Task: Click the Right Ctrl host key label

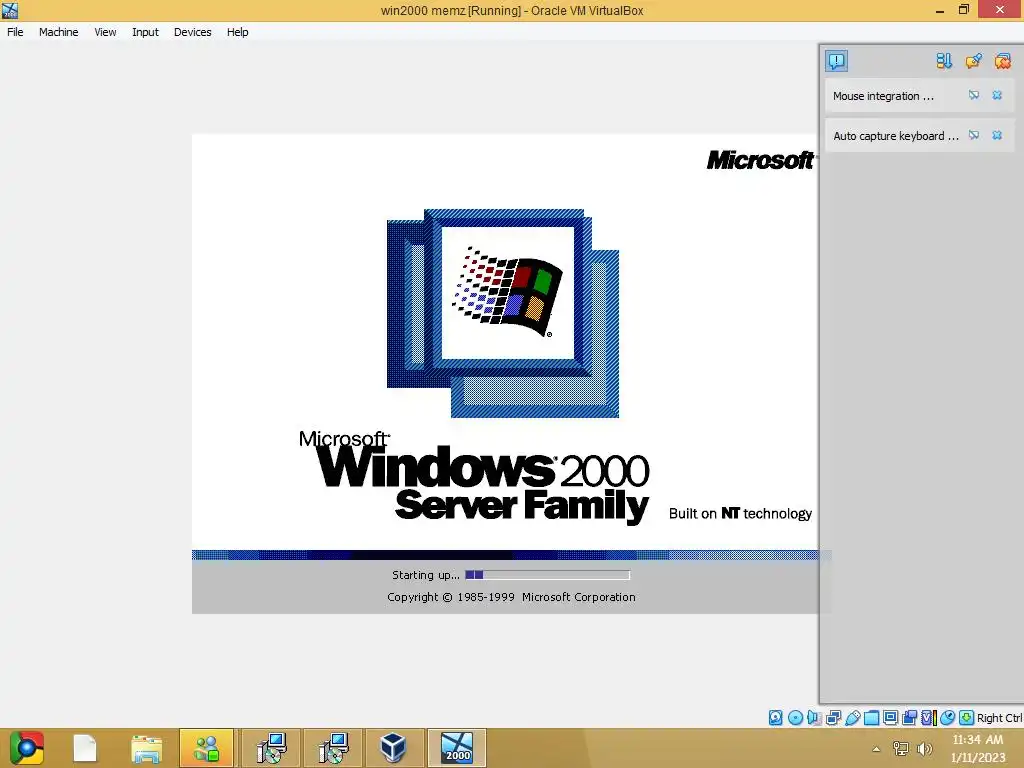Action: click(999, 718)
